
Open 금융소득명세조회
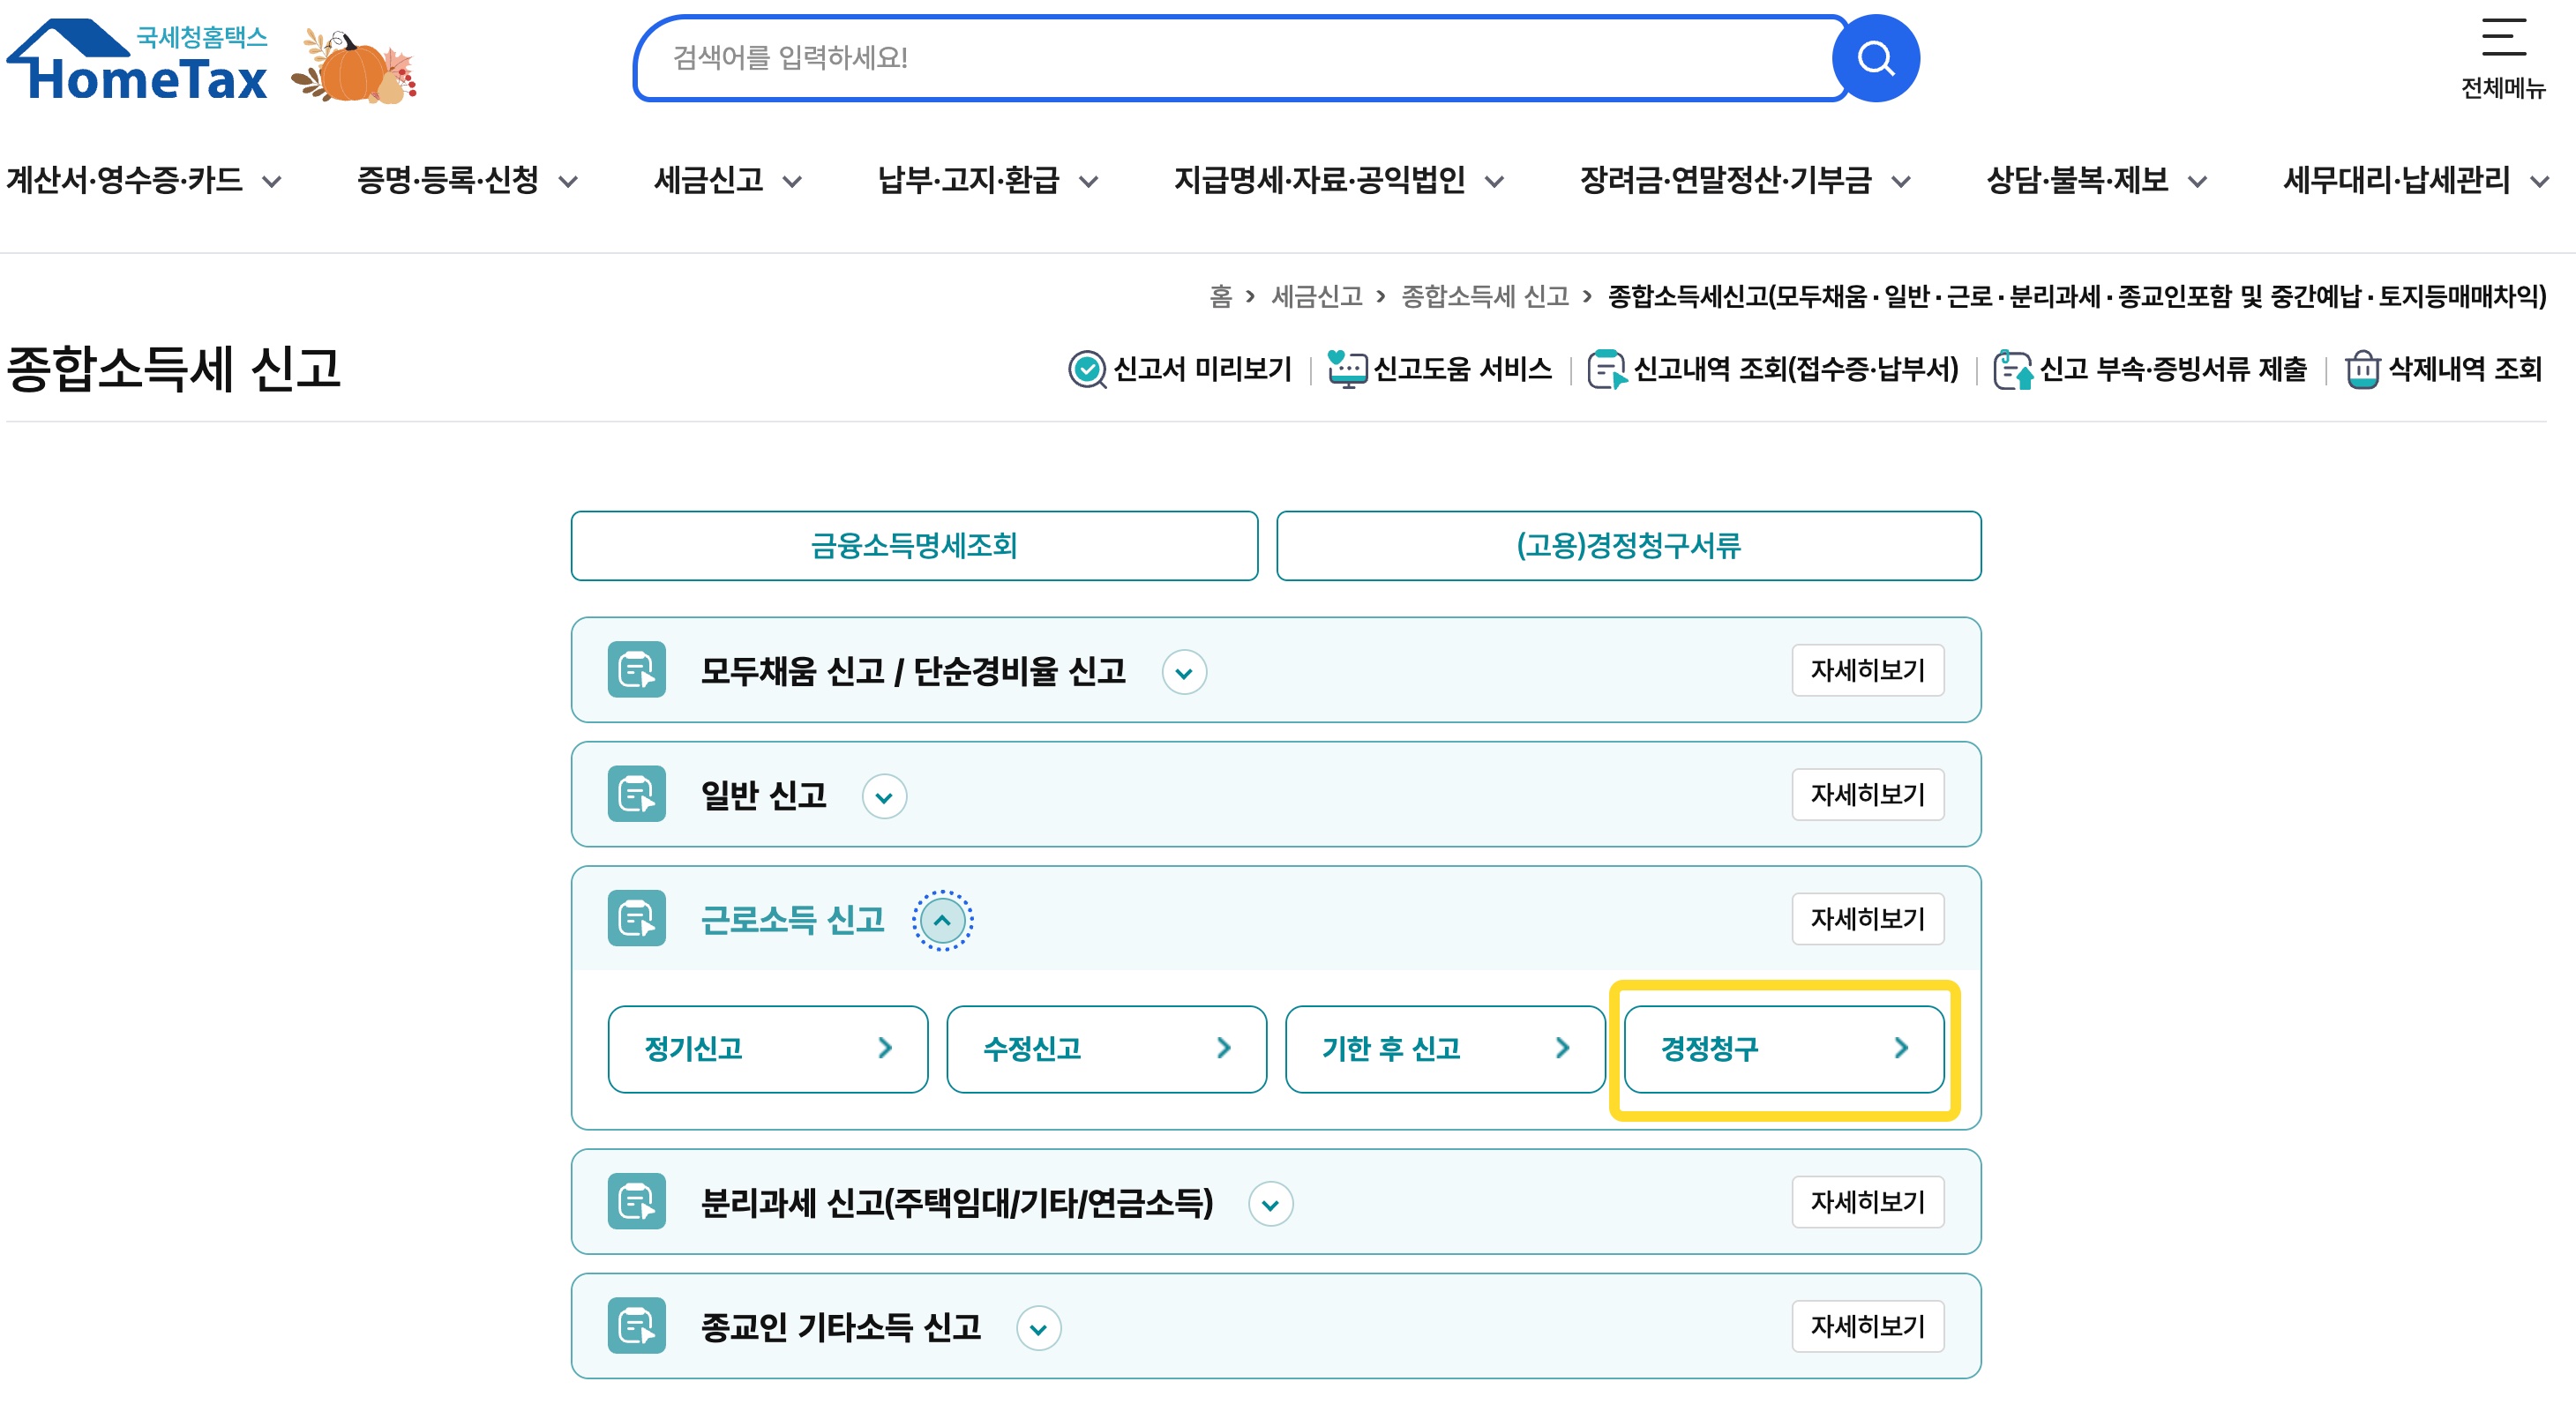coord(914,546)
